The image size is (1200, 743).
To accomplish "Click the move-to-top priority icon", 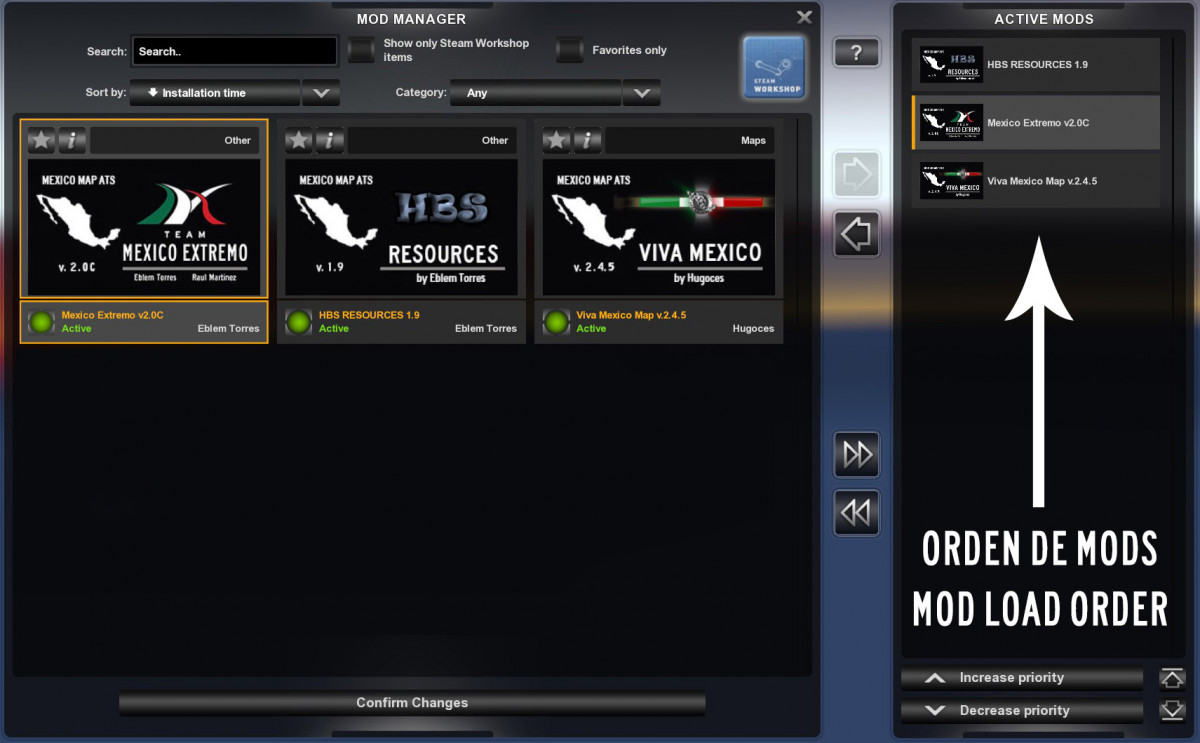I will (x=1172, y=678).
